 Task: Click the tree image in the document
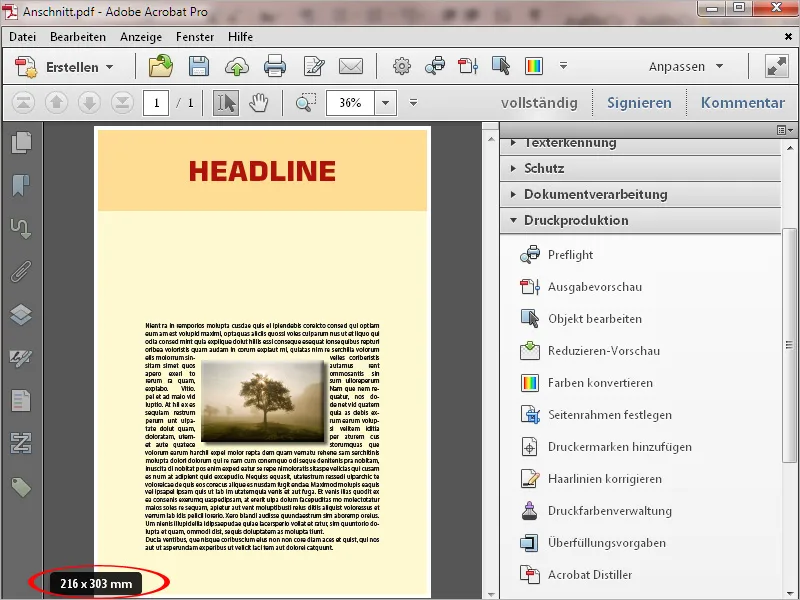click(263, 401)
